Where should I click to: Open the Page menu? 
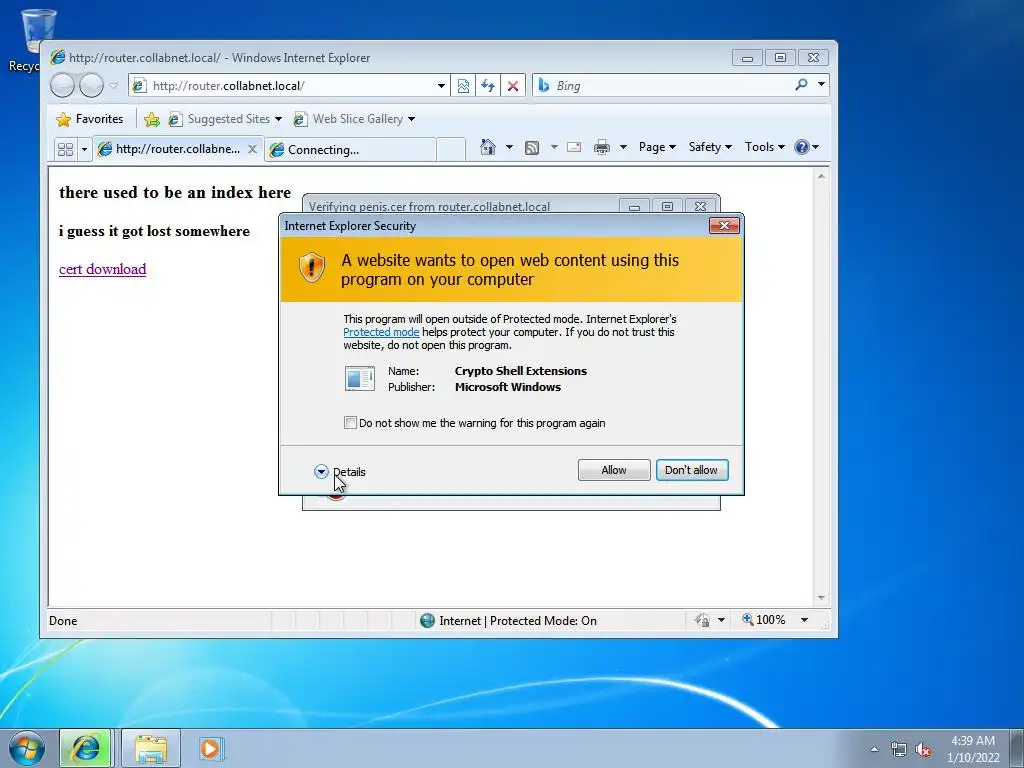[657, 147]
